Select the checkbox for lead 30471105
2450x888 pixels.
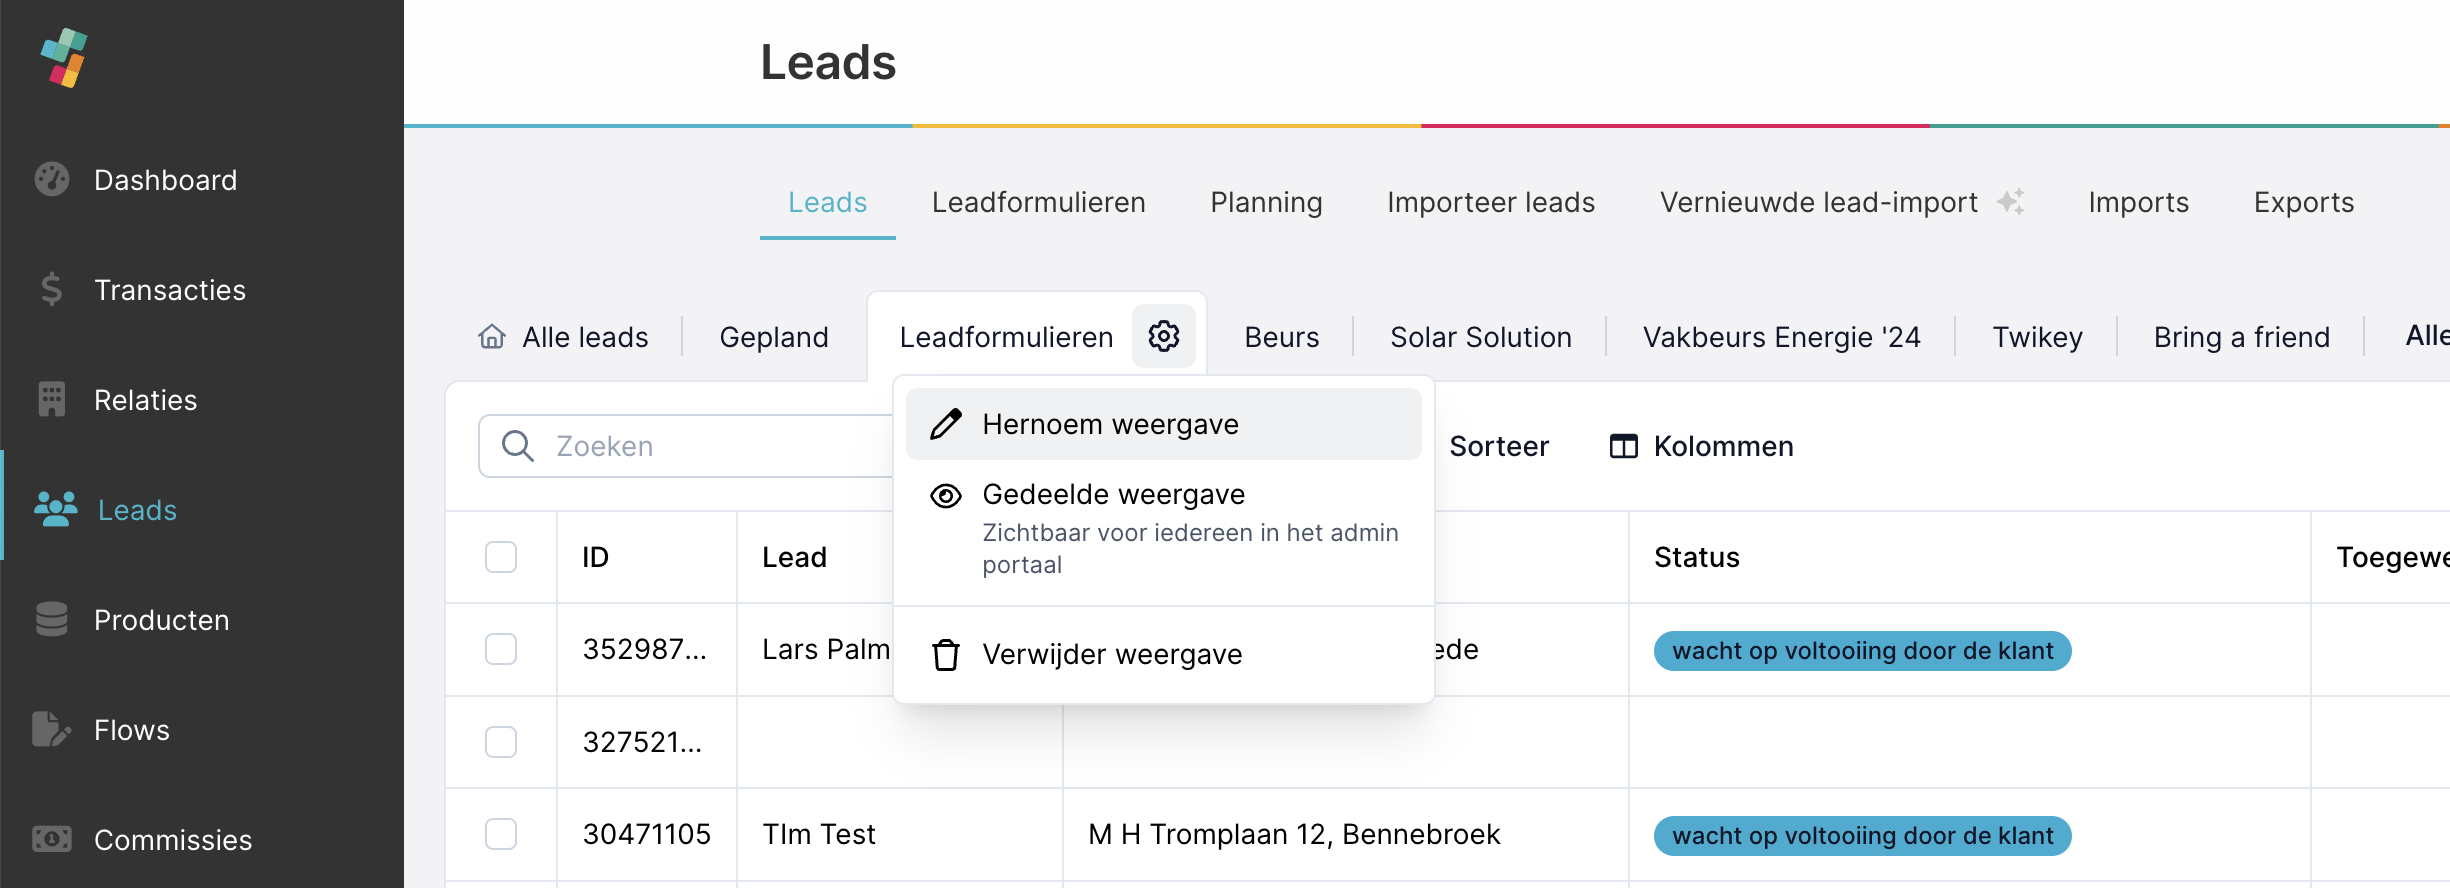point(501,834)
